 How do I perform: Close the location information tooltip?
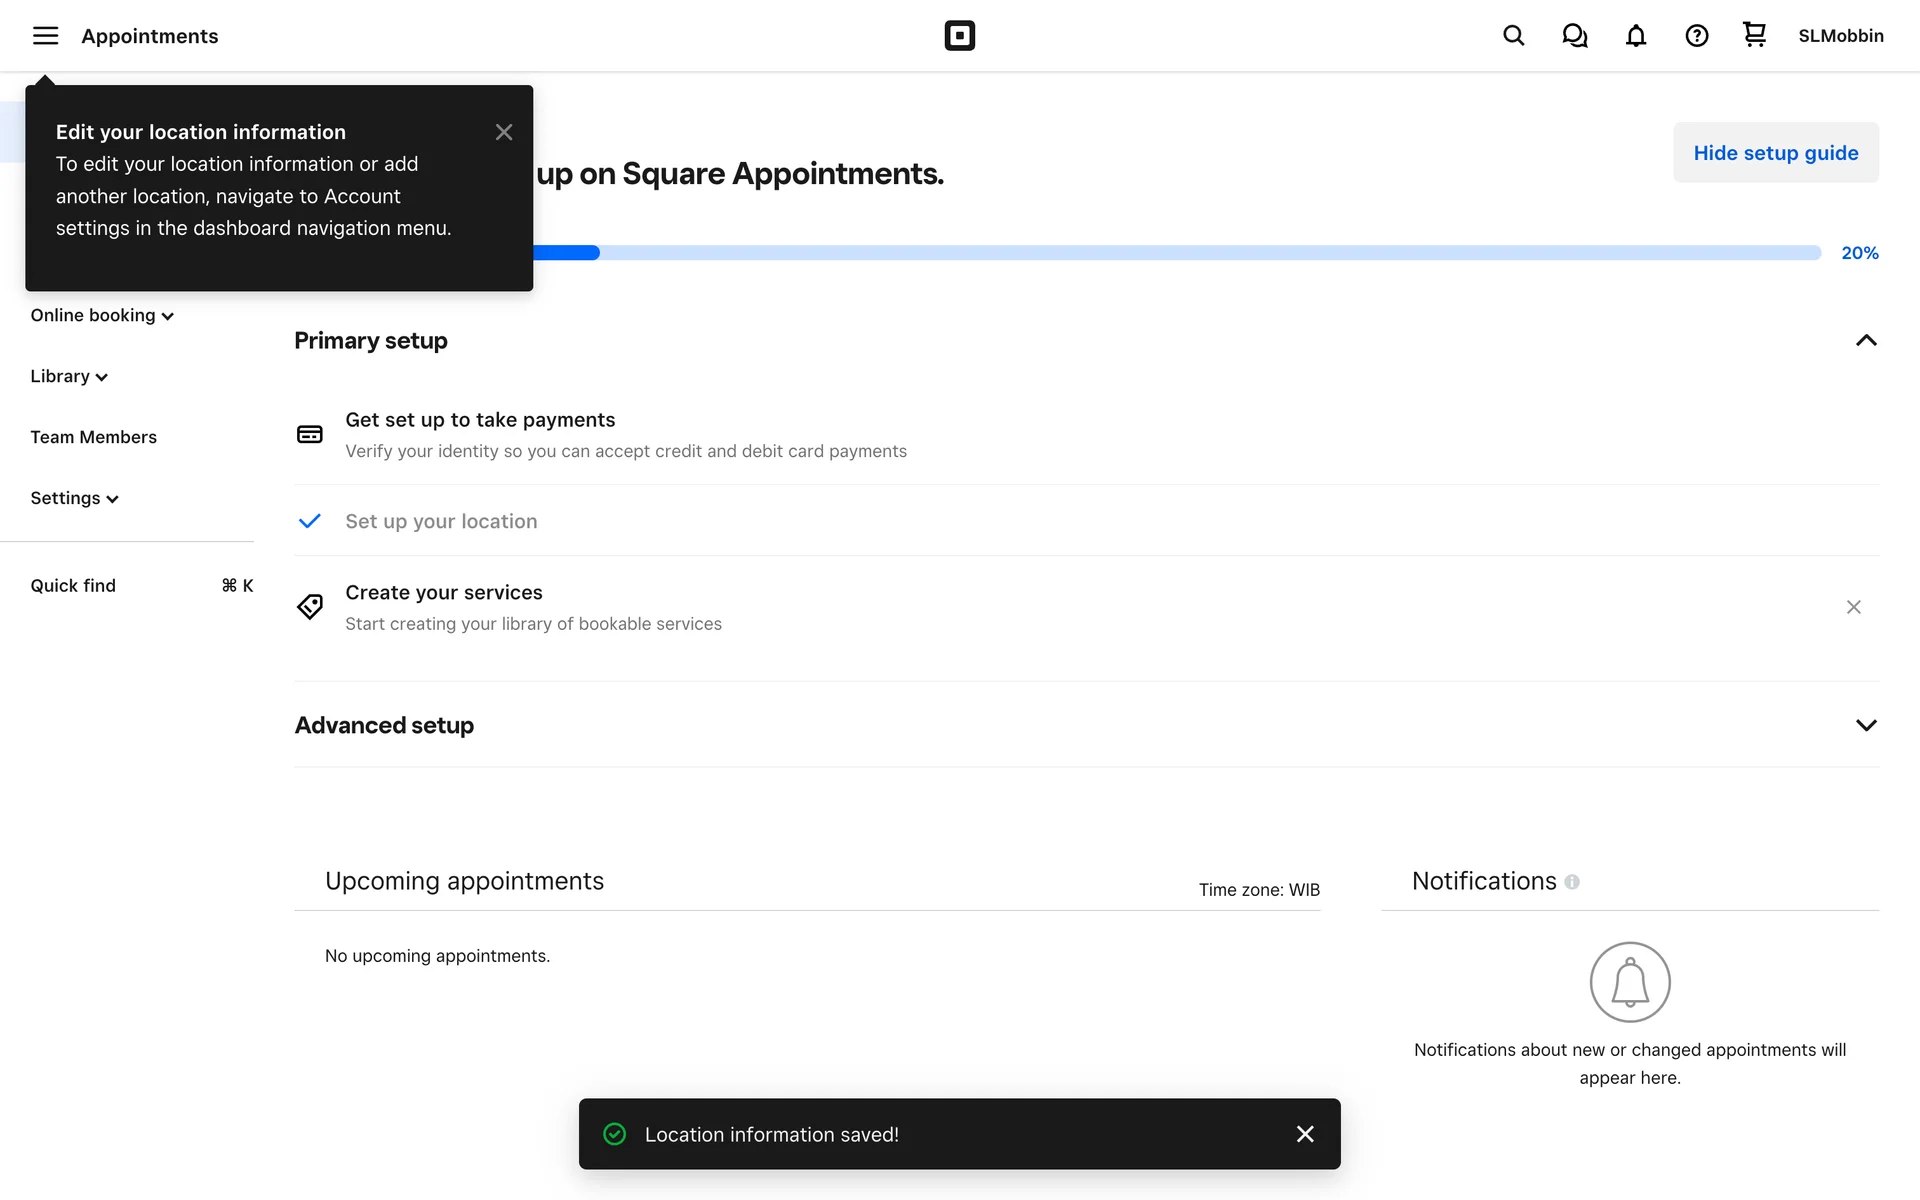coord(504,132)
